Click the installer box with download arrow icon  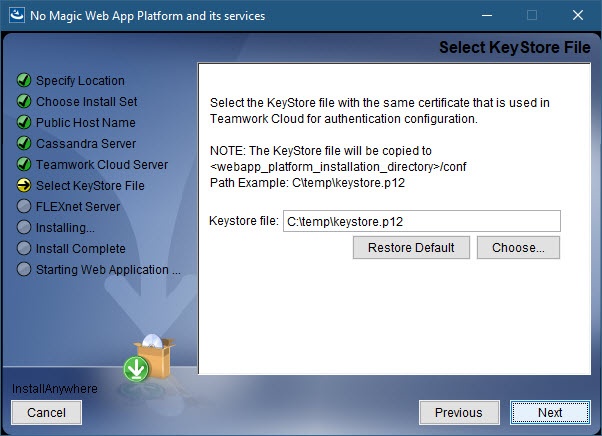point(149,358)
